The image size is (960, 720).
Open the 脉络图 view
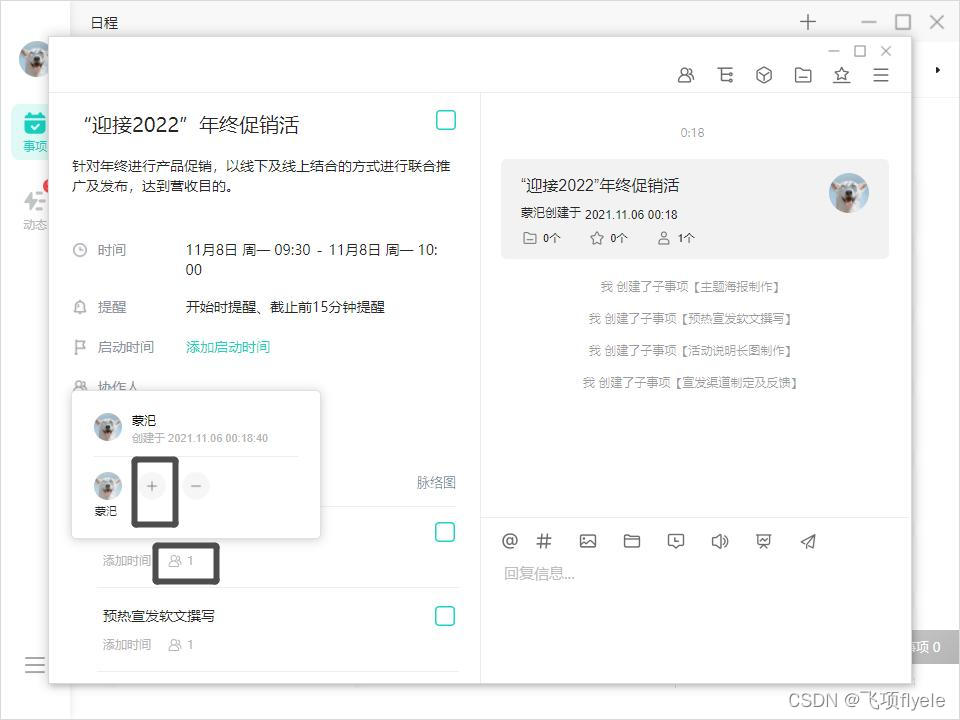pyautogui.click(x=436, y=482)
